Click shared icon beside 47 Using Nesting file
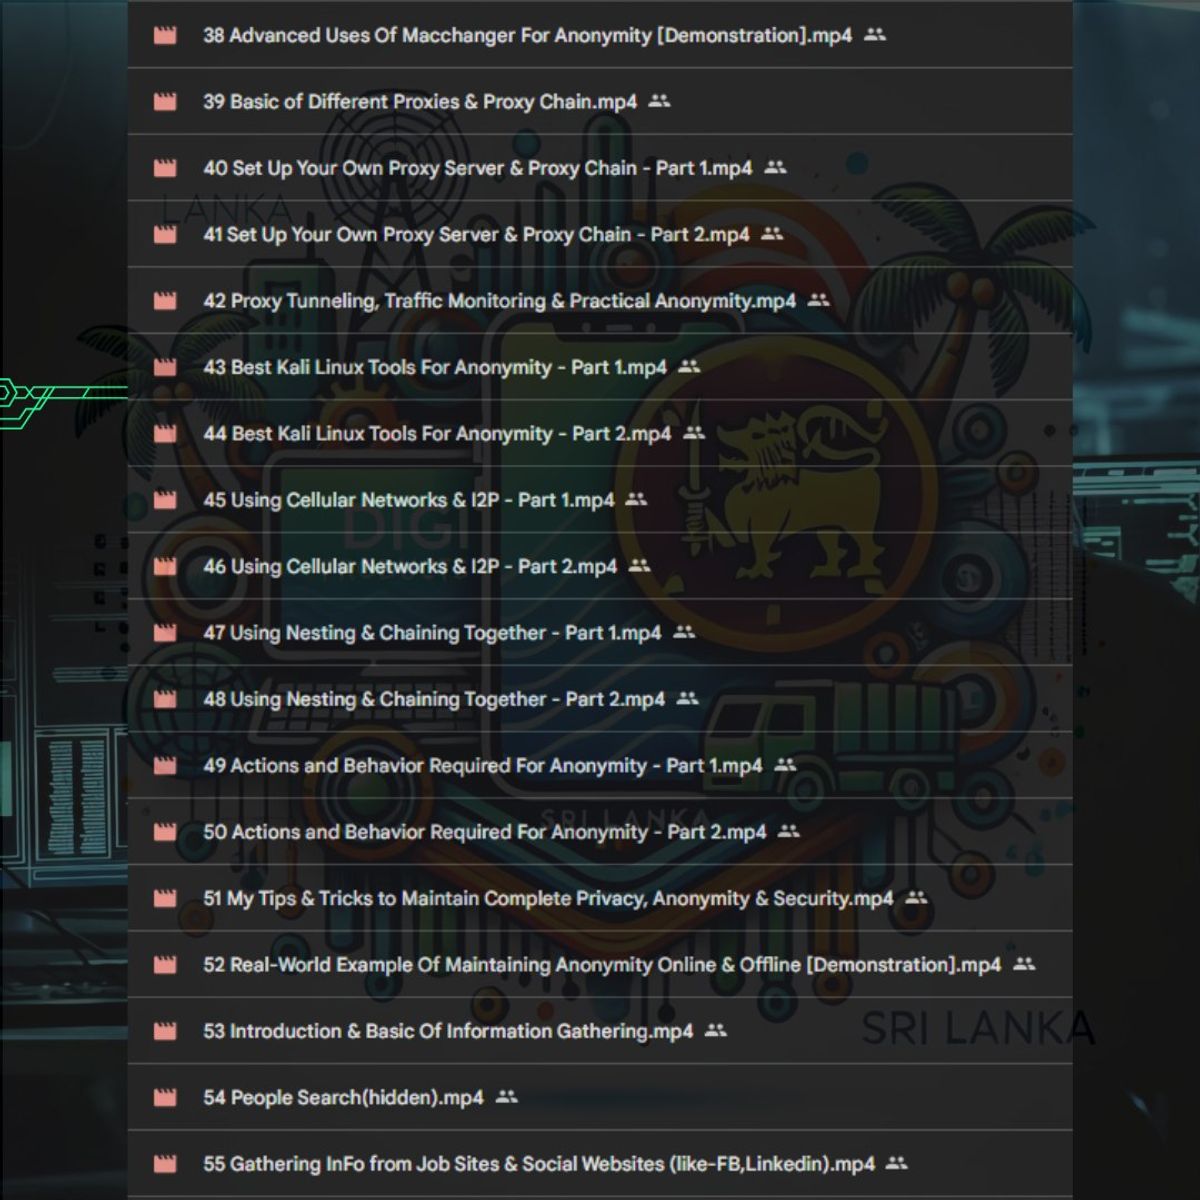 (684, 632)
